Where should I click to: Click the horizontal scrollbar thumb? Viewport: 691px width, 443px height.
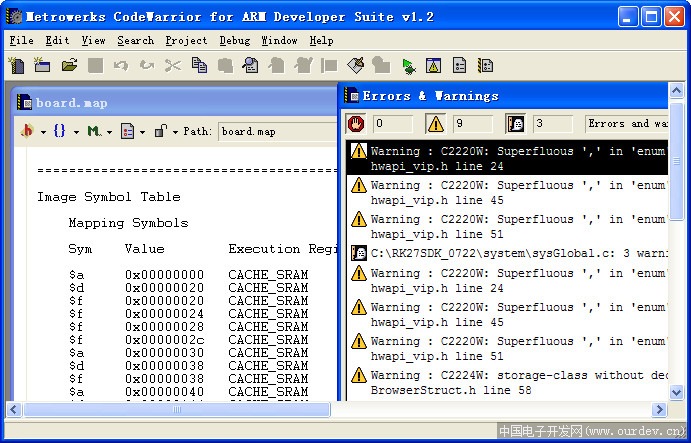coord(176,409)
